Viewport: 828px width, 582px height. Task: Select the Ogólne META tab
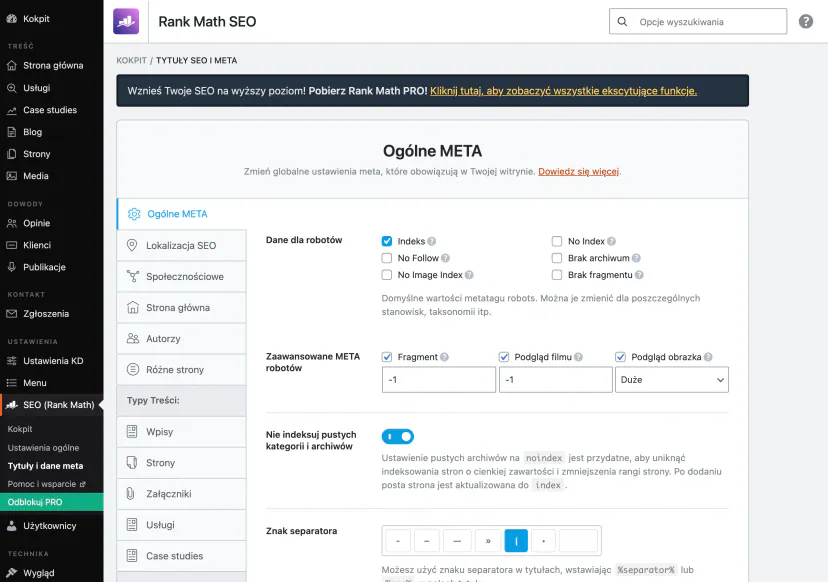182,214
